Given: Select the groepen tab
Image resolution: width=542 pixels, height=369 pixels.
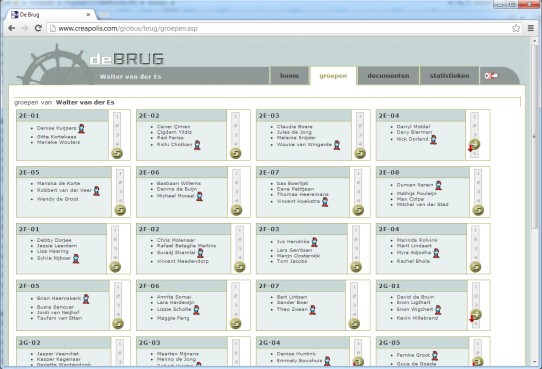Looking at the screenshot, I should [333, 76].
